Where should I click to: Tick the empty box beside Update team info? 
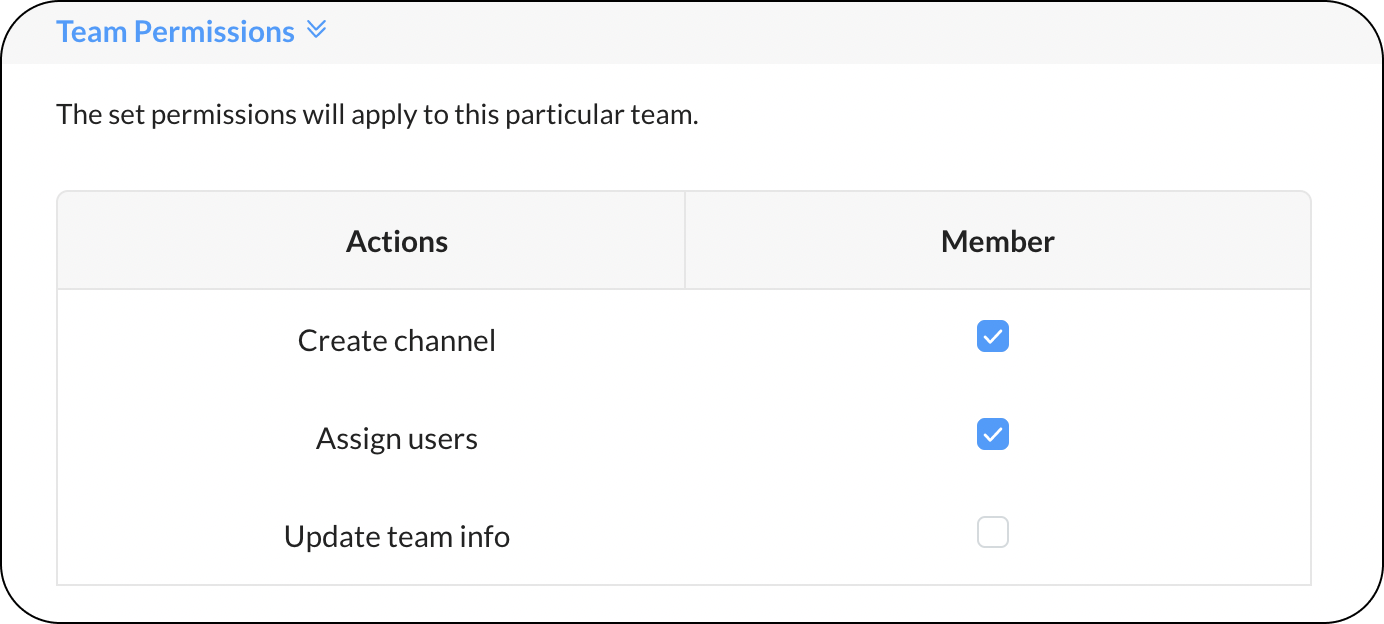992,532
